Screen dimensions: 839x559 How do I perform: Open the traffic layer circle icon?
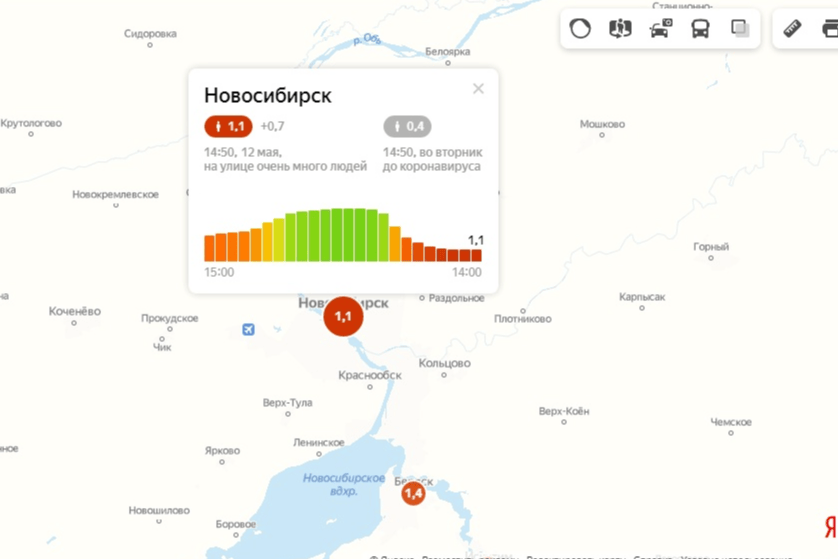580,28
